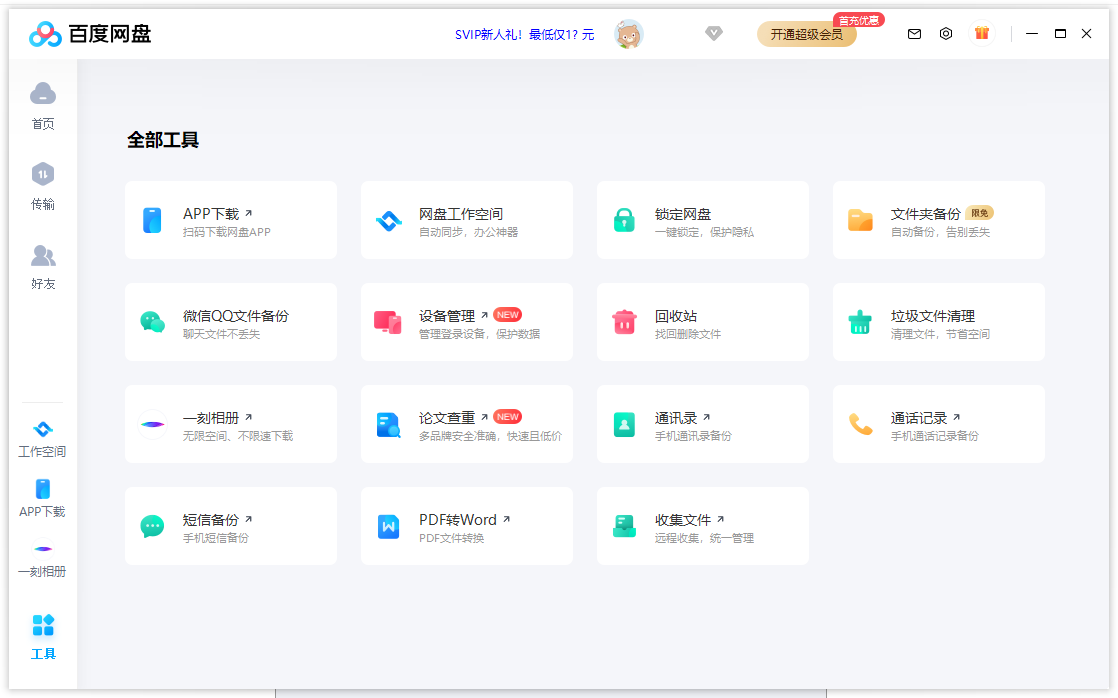The image size is (1118, 698).
Task: Open the settings hexagon icon
Action: pyautogui.click(x=945, y=34)
